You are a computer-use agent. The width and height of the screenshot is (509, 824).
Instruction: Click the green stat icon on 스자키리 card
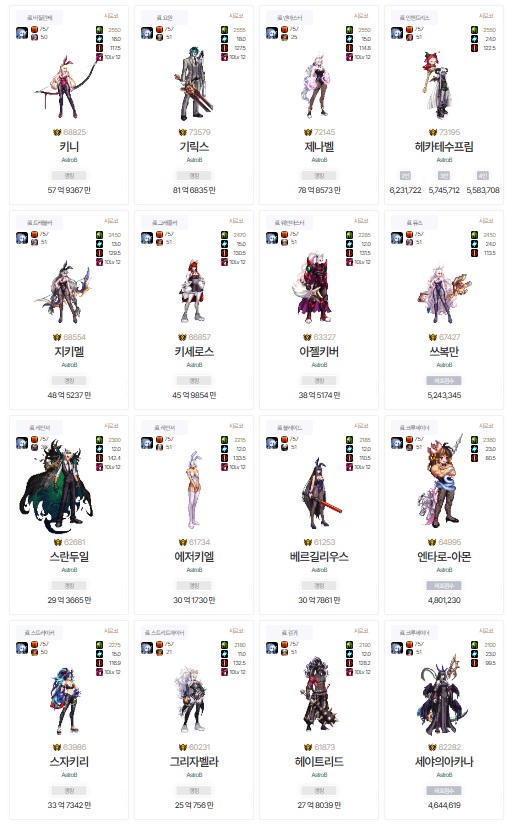pyautogui.click(x=99, y=645)
